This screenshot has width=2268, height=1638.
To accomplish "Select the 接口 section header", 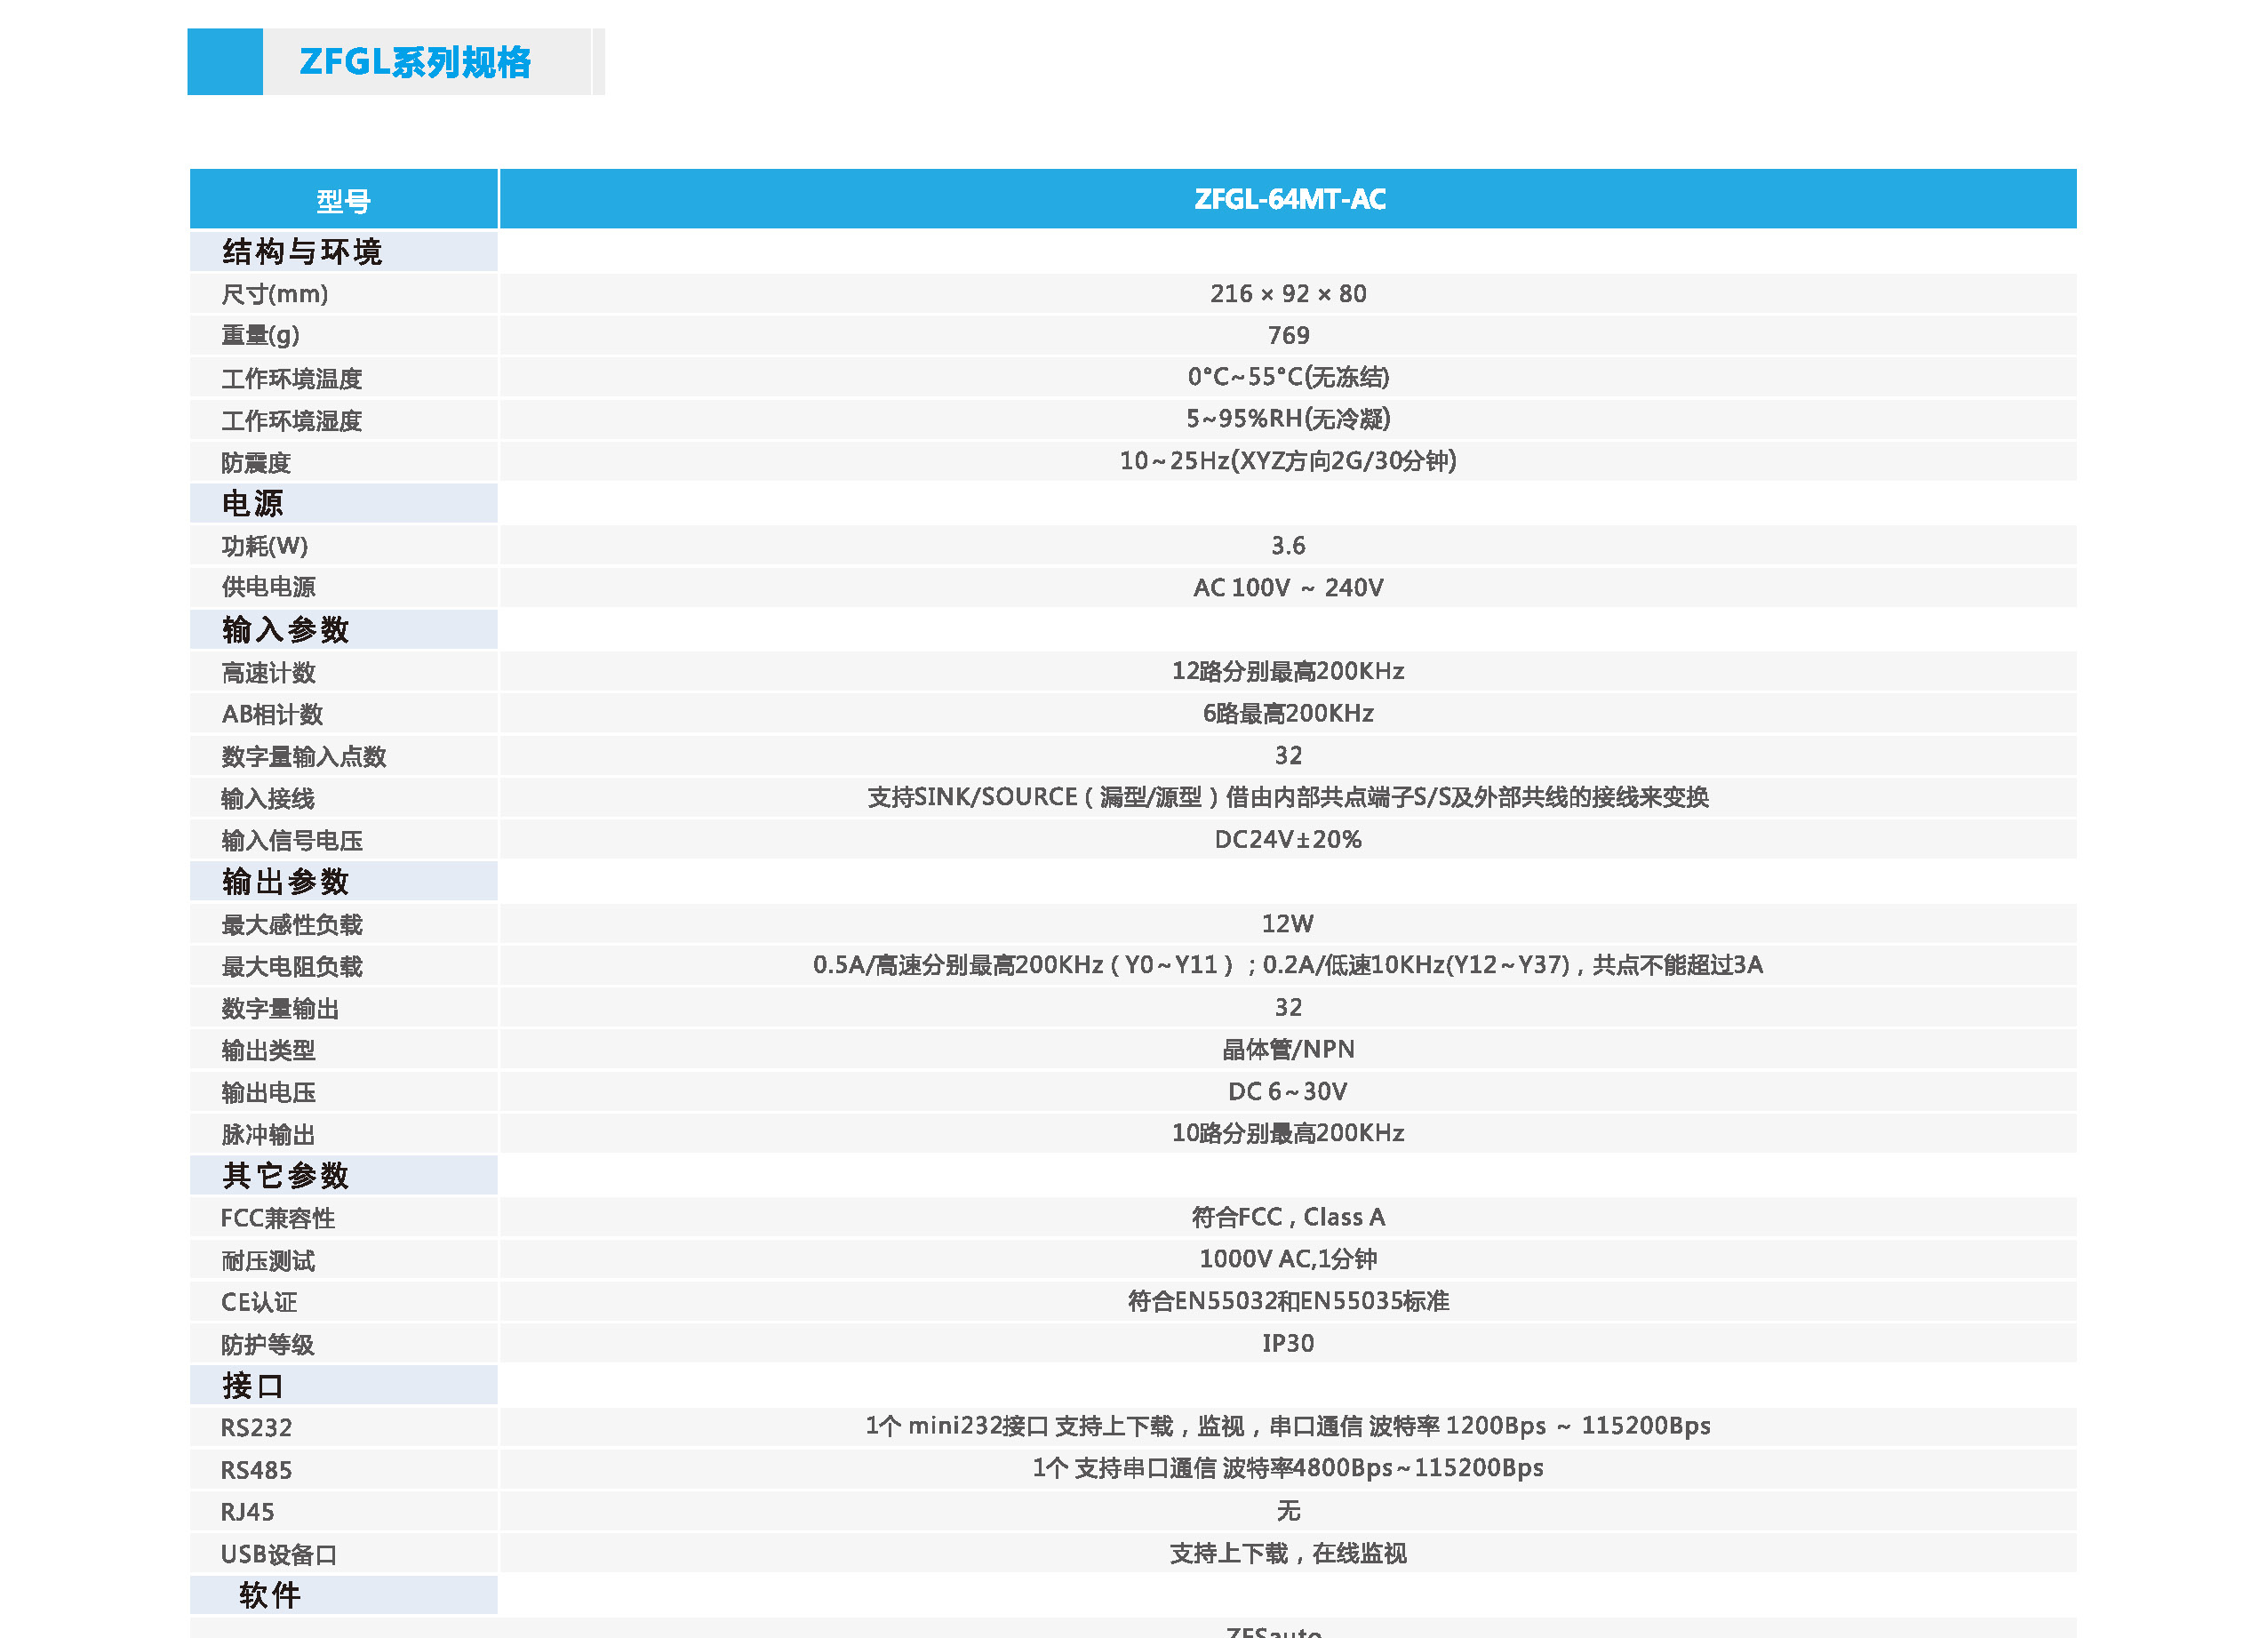I will coord(248,1387).
